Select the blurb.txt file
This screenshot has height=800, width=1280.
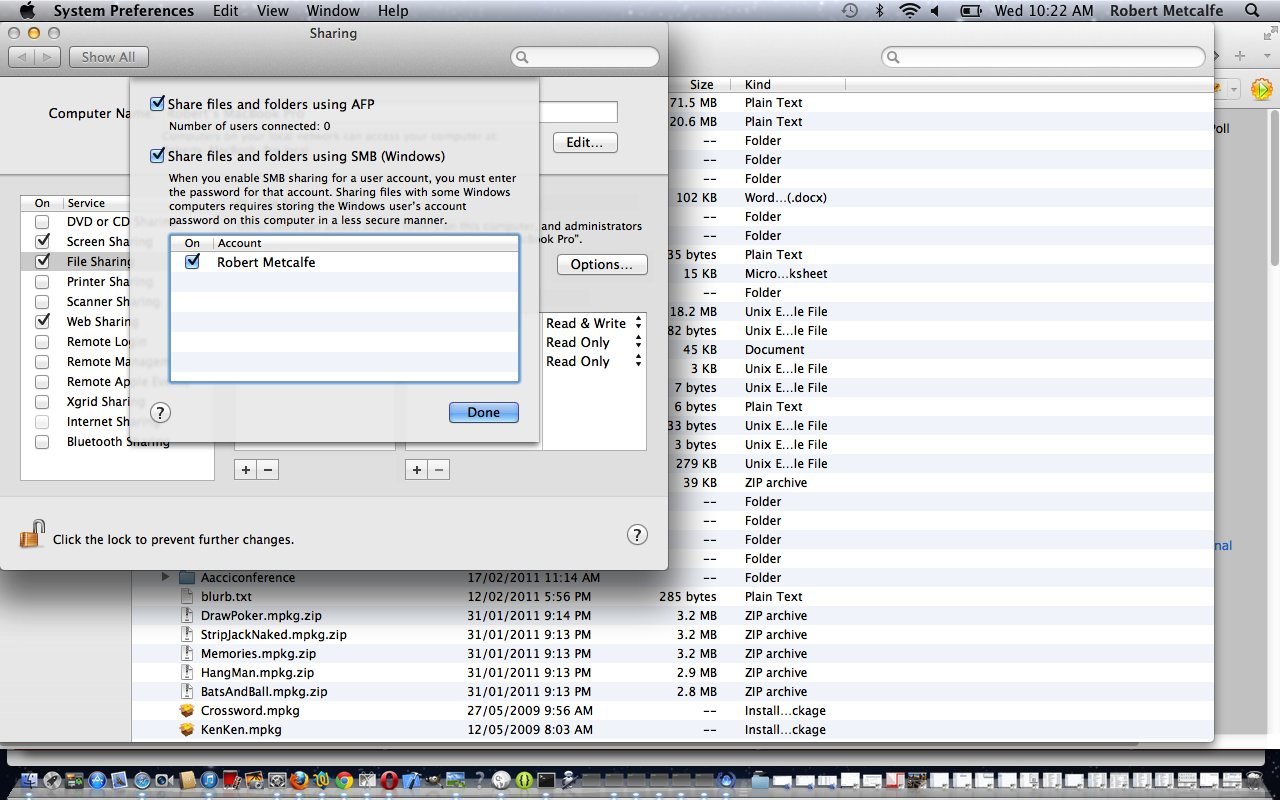pos(226,596)
